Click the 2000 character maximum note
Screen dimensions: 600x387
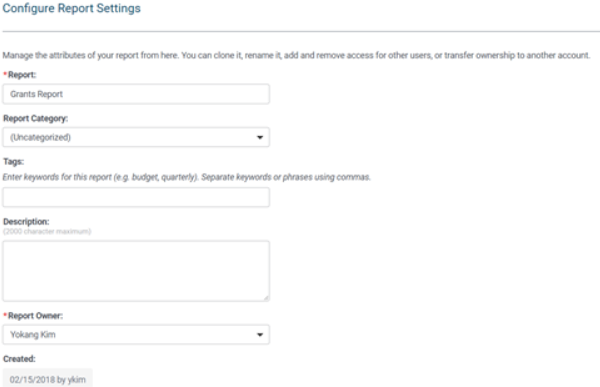coord(47,232)
